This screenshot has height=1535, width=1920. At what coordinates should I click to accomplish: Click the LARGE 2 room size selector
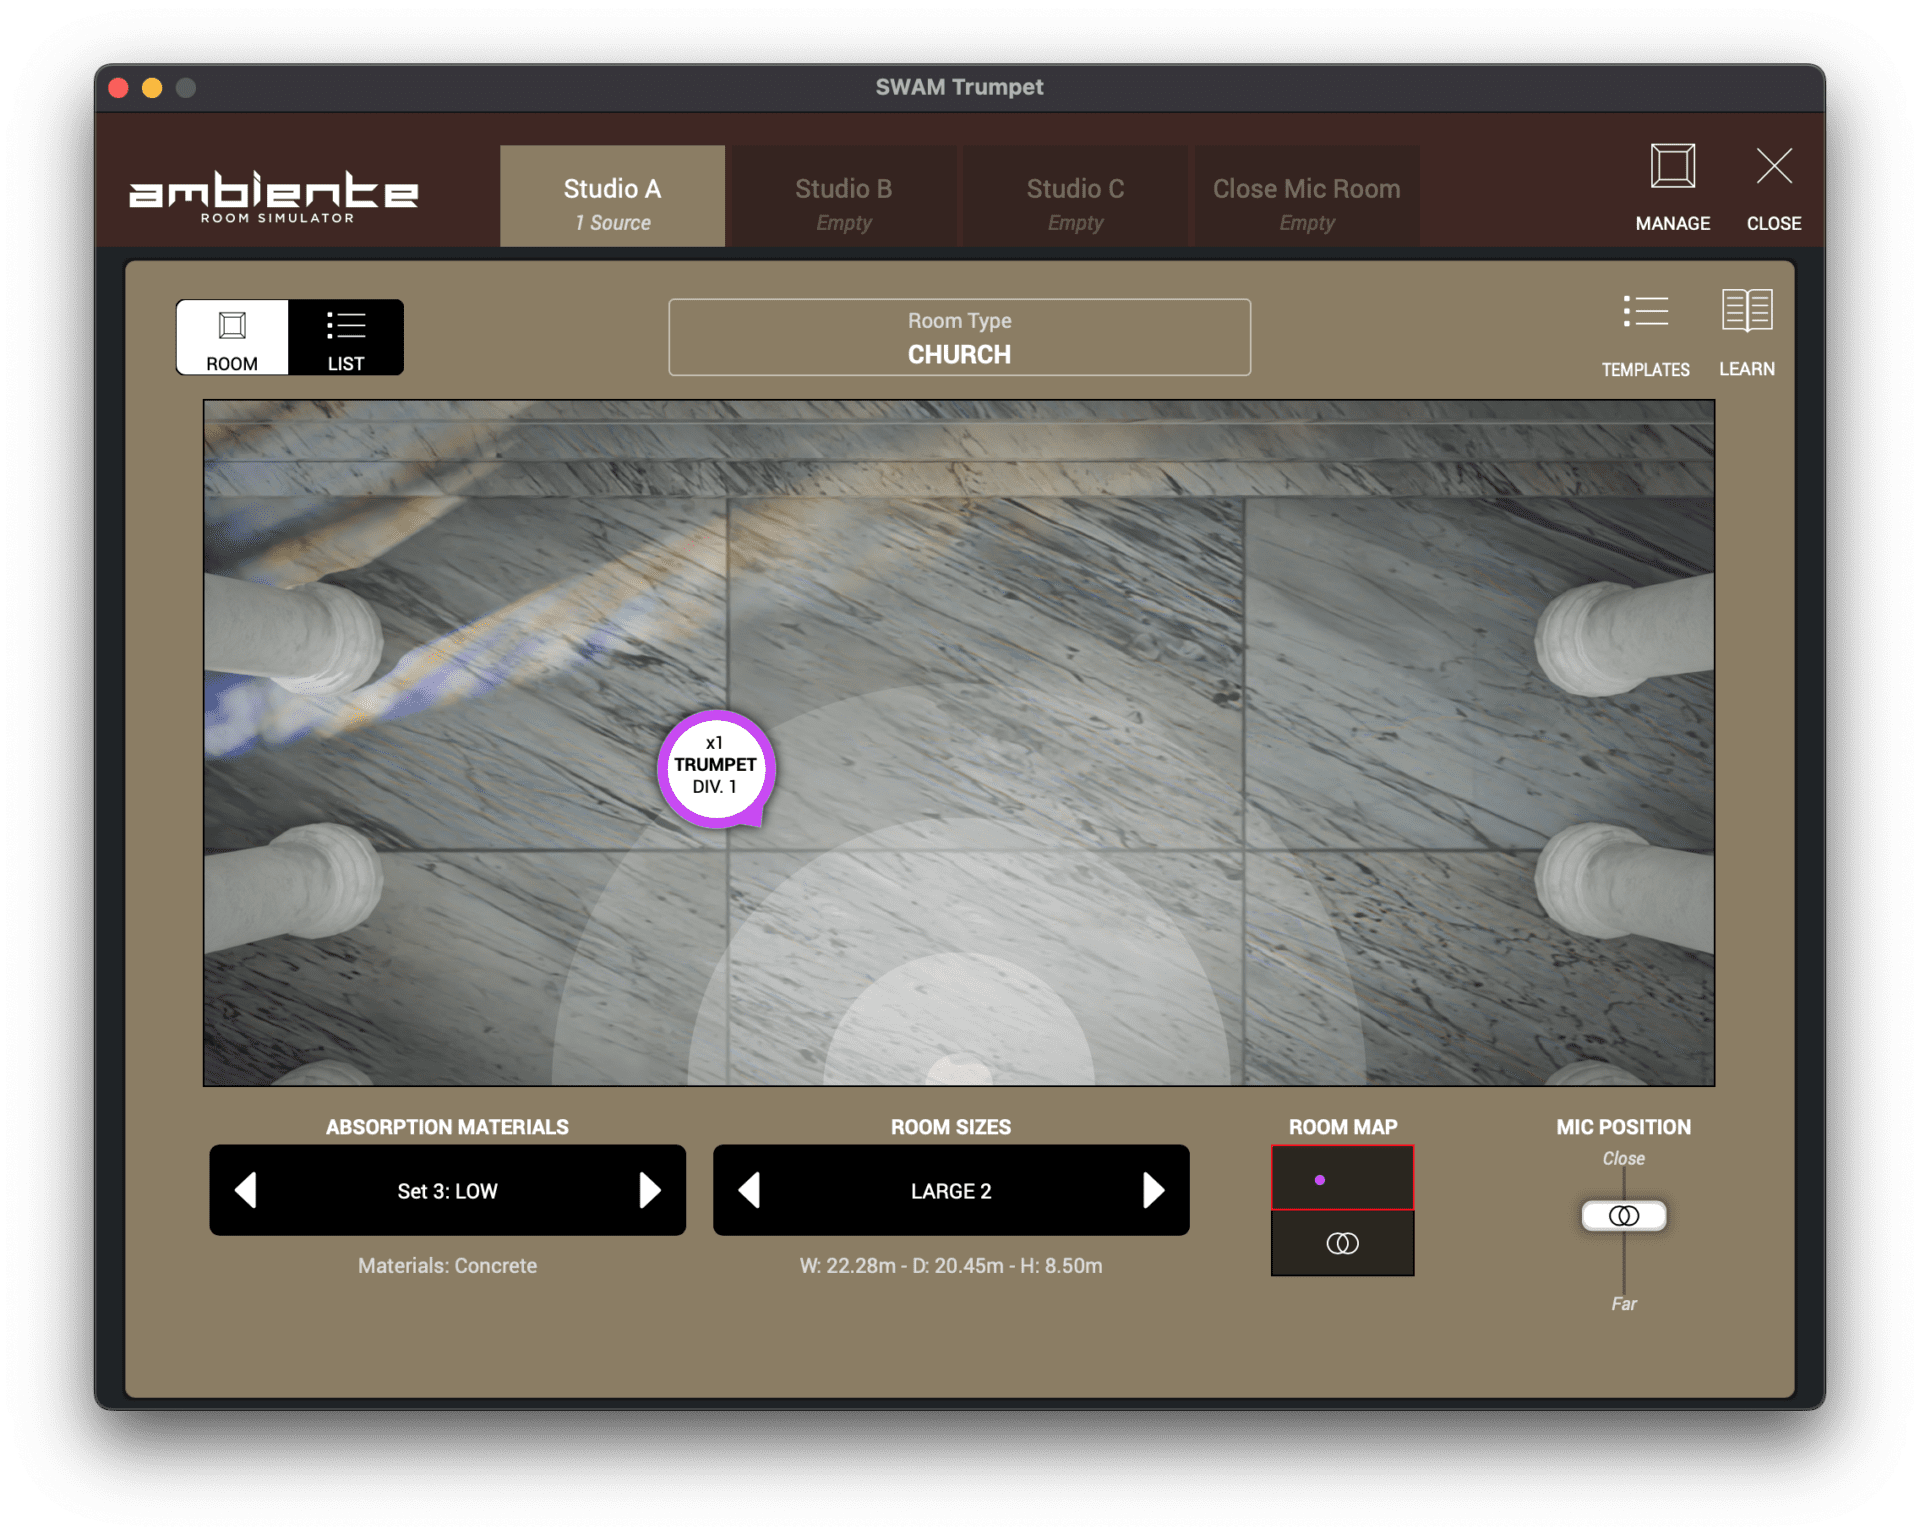point(950,1190)
